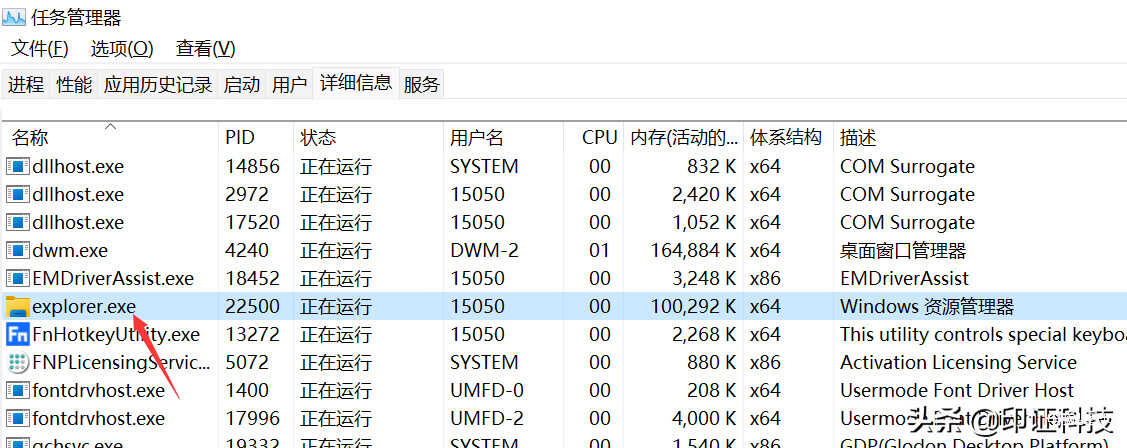Click the UMFD-0 user name cell
Viewport: 1127px width, 448px height.
[x=487, y=391]
